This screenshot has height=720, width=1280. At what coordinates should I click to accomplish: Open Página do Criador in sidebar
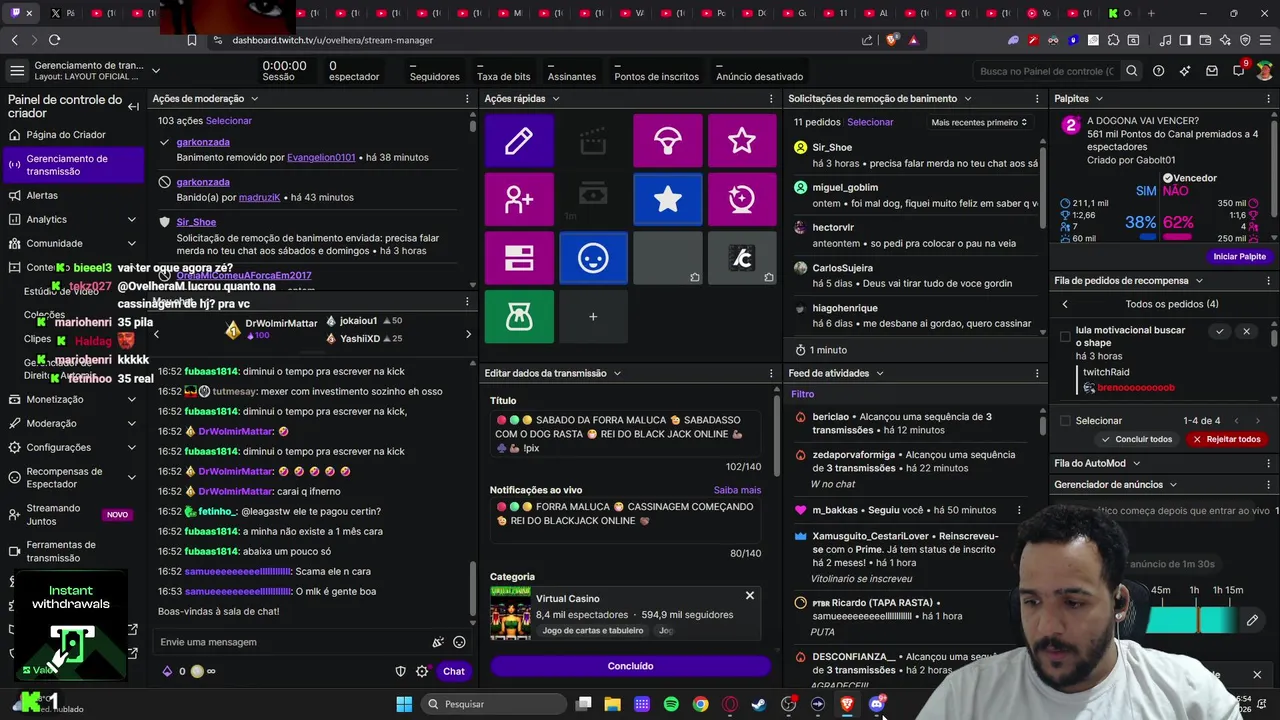coord(72,135)
